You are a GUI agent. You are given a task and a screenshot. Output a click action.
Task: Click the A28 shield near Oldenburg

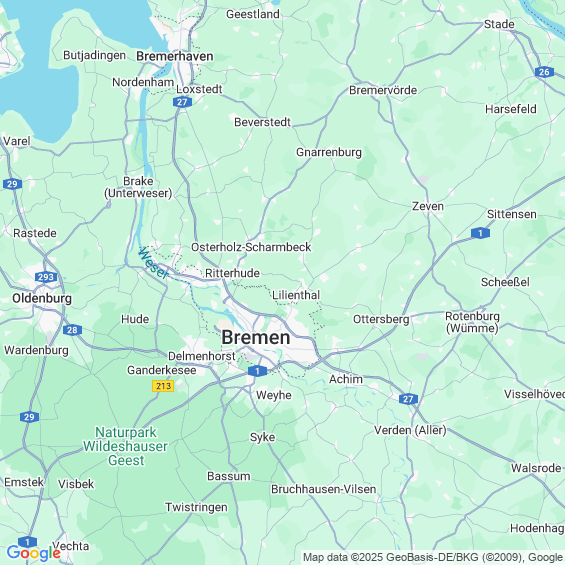[72, 330]
